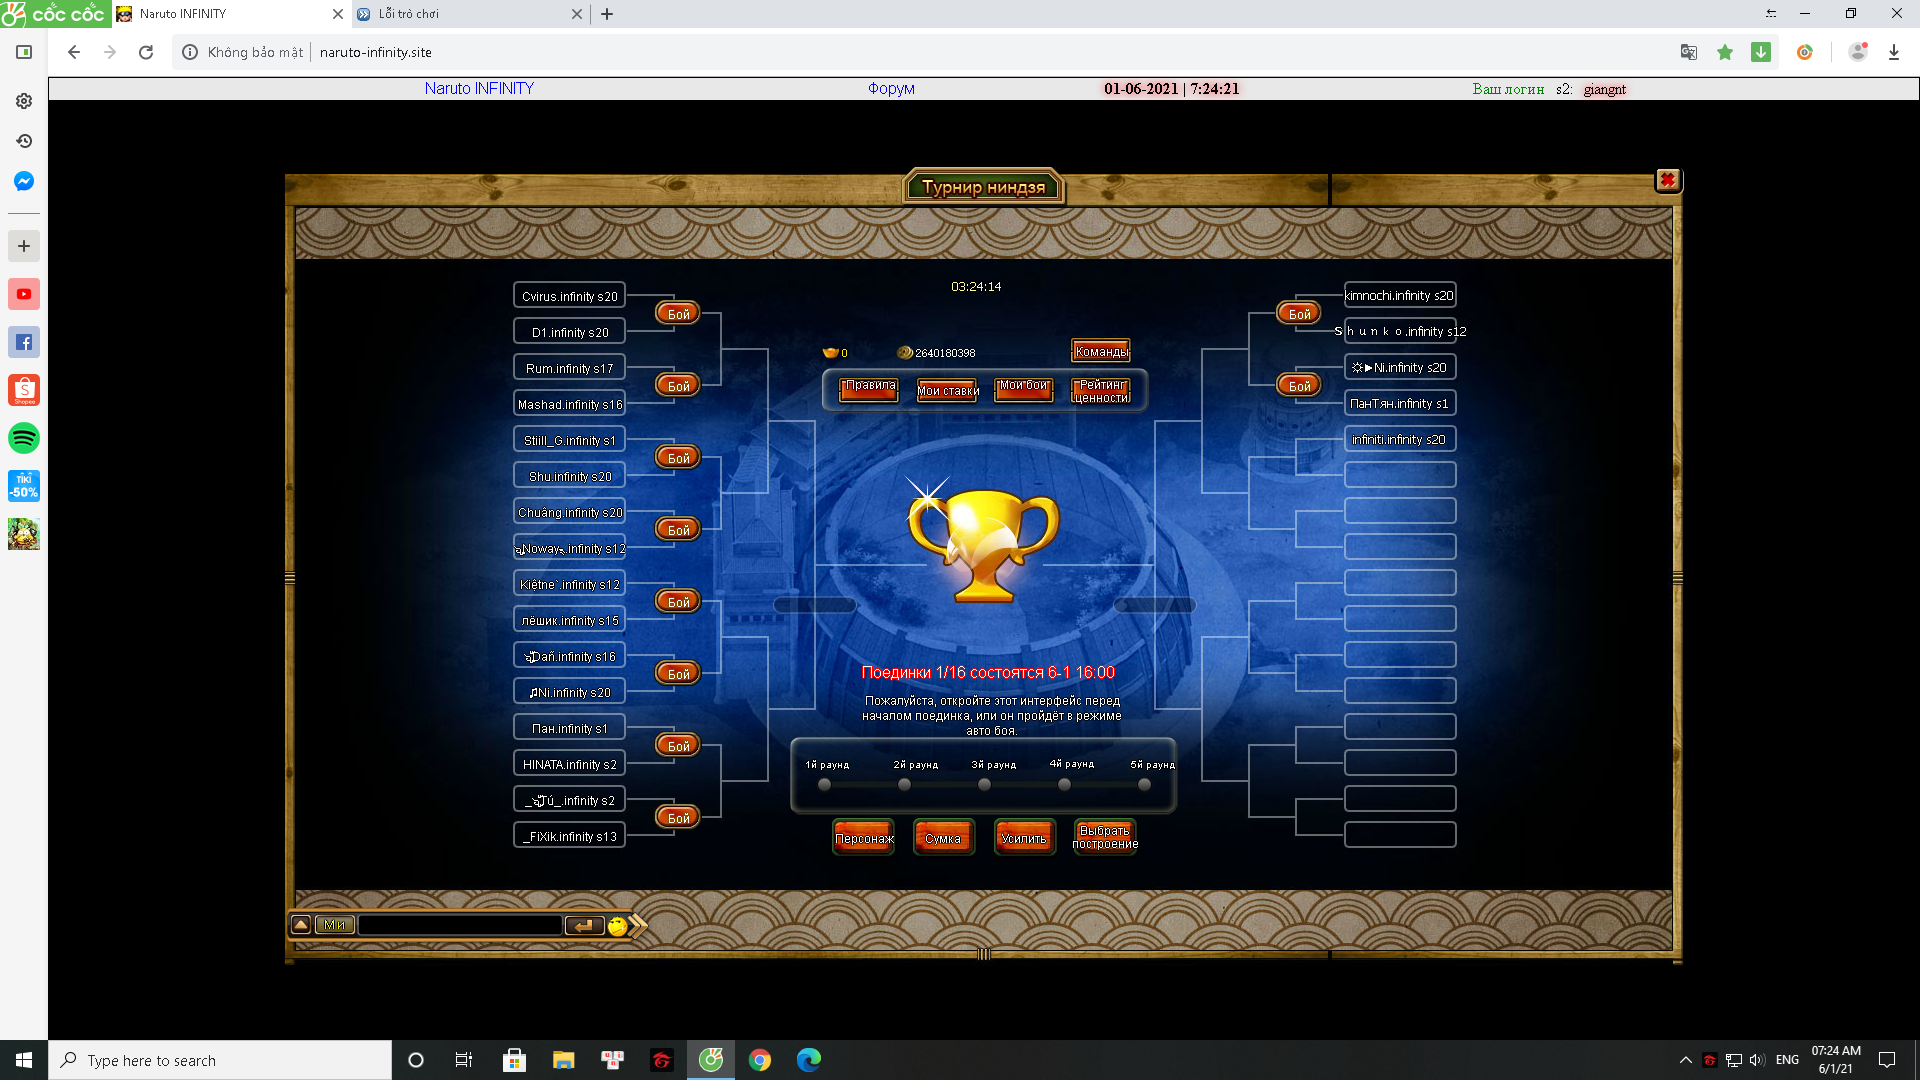Screen dimensions: 1920x1080
Task: Click Бой for Chuáng vs Noway match
Action: coord(678,529)
